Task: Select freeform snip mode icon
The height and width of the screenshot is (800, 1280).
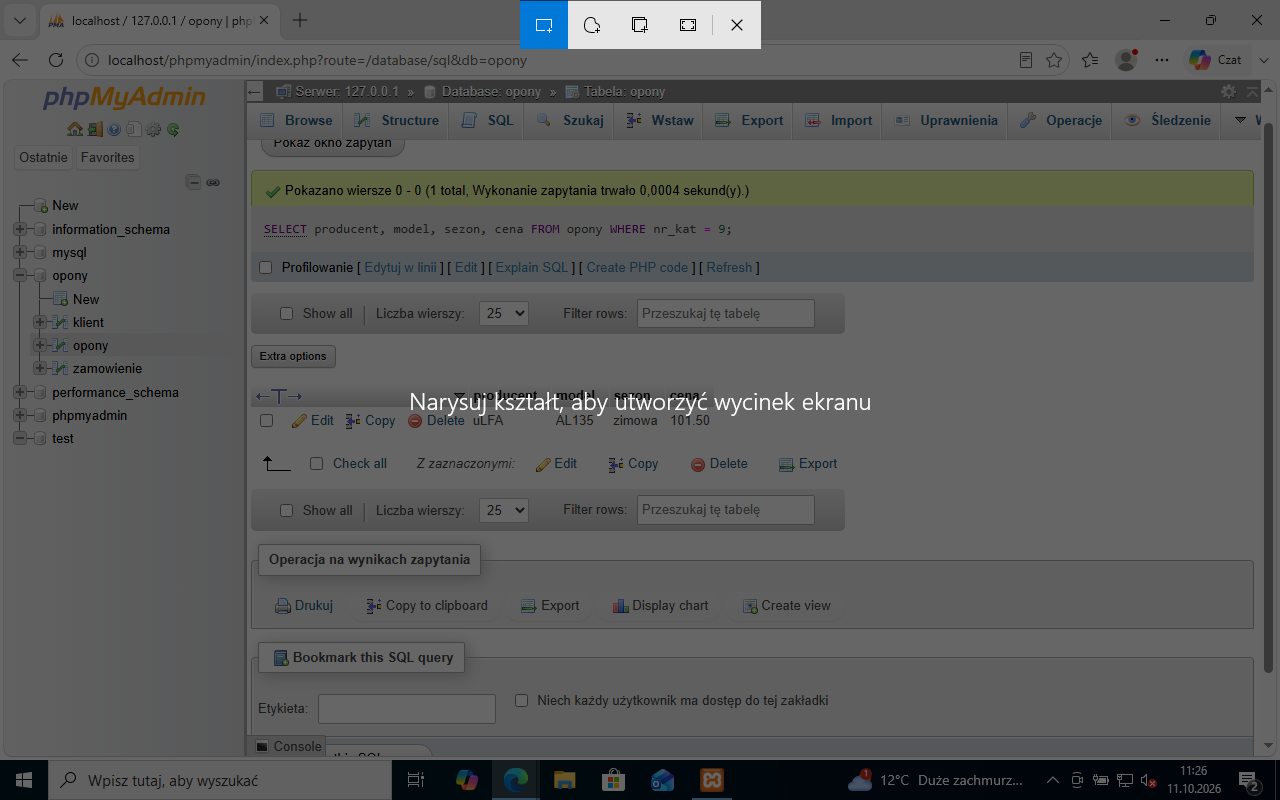Action: [592, 25]
